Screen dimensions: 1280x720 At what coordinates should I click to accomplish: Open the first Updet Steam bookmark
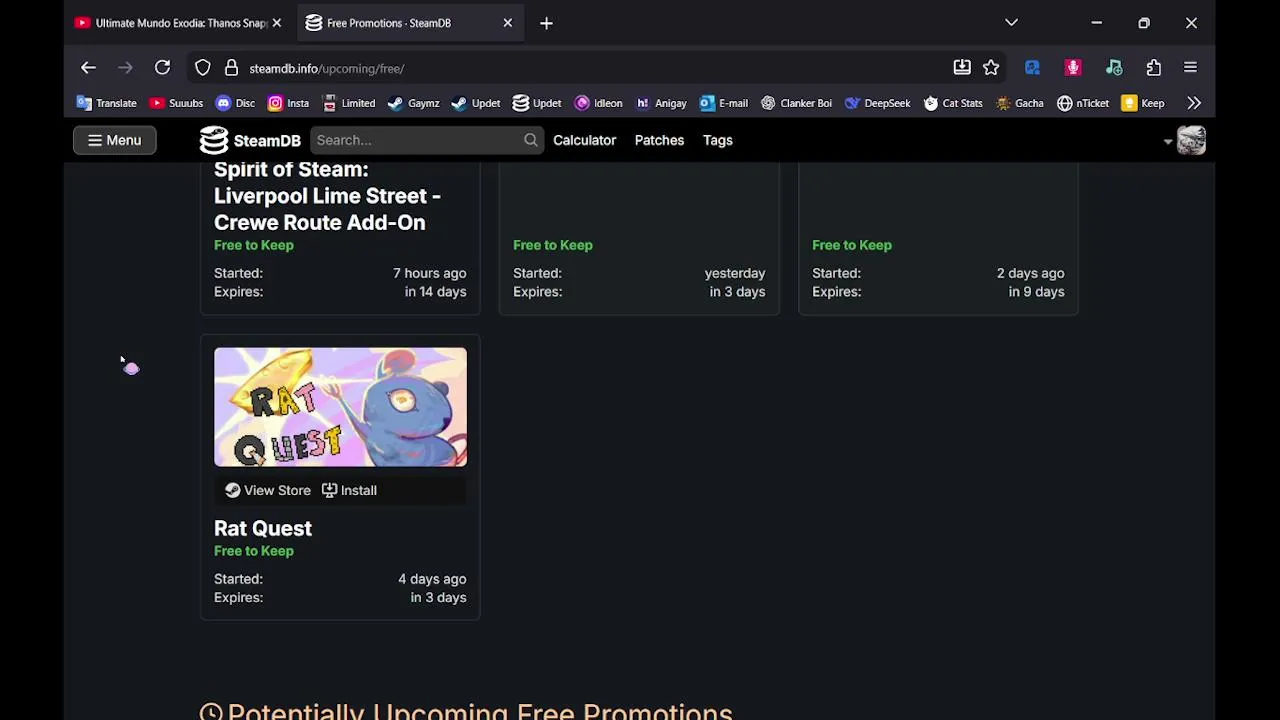click(476, 103)
